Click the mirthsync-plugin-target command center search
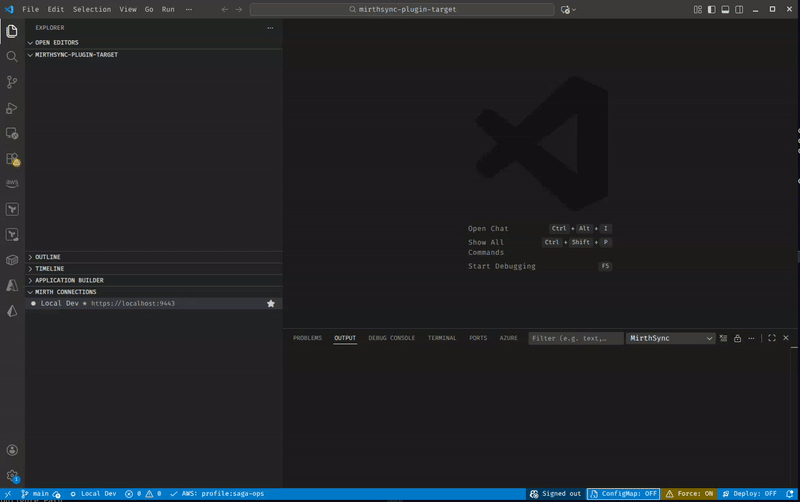800x502 pixels. (402, 9)
